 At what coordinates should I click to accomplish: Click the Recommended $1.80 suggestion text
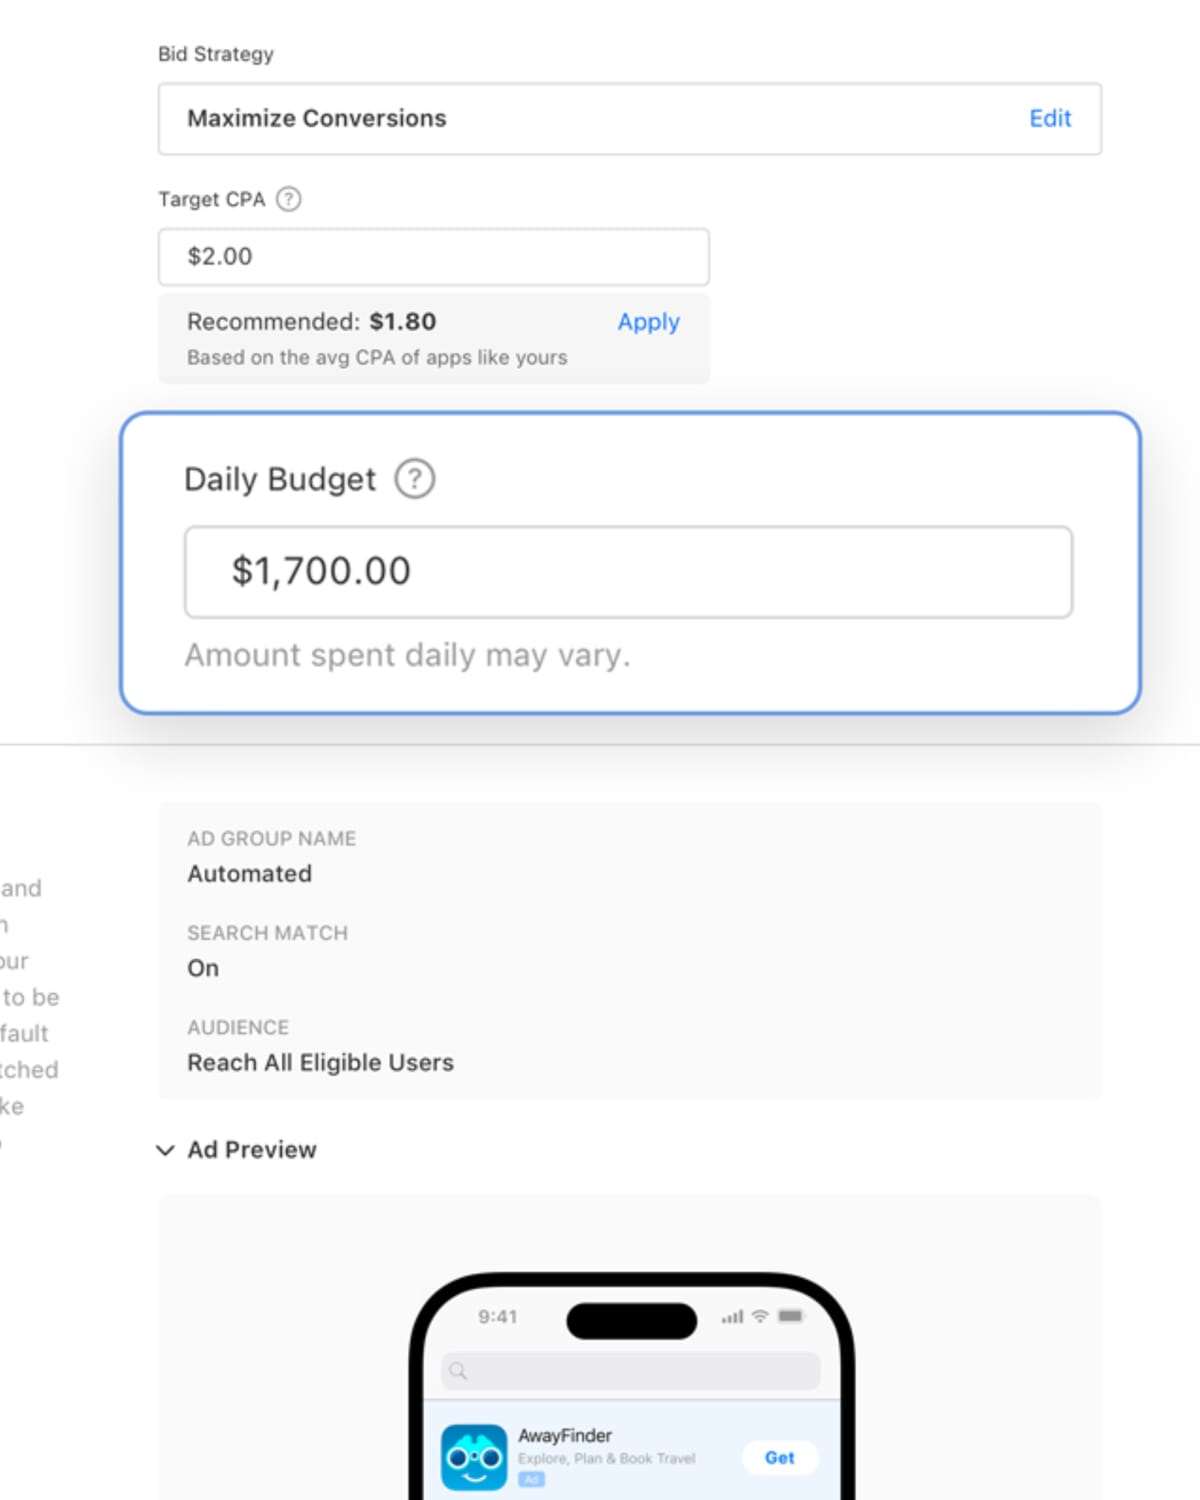click(x=310, y=321)
